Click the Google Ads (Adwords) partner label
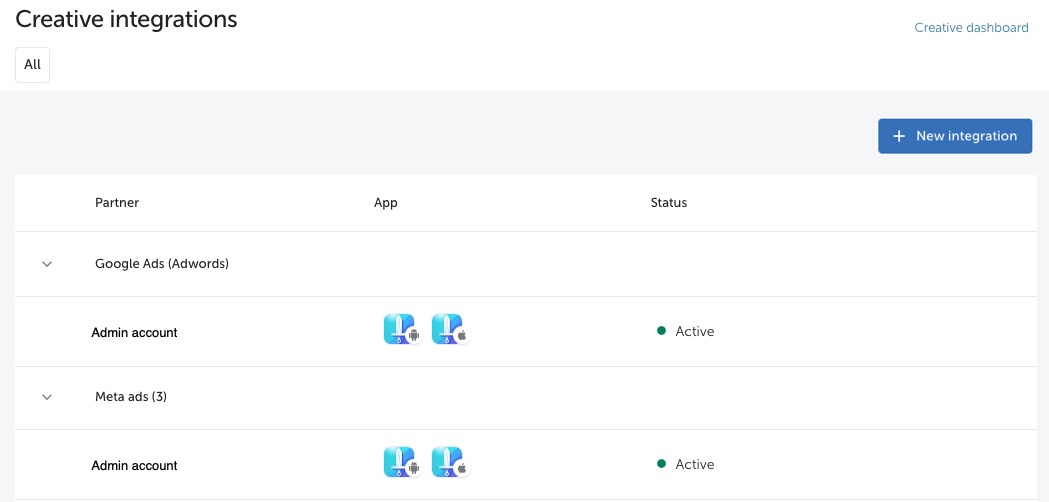This screenshot has height=502, width=1049. 162,264
